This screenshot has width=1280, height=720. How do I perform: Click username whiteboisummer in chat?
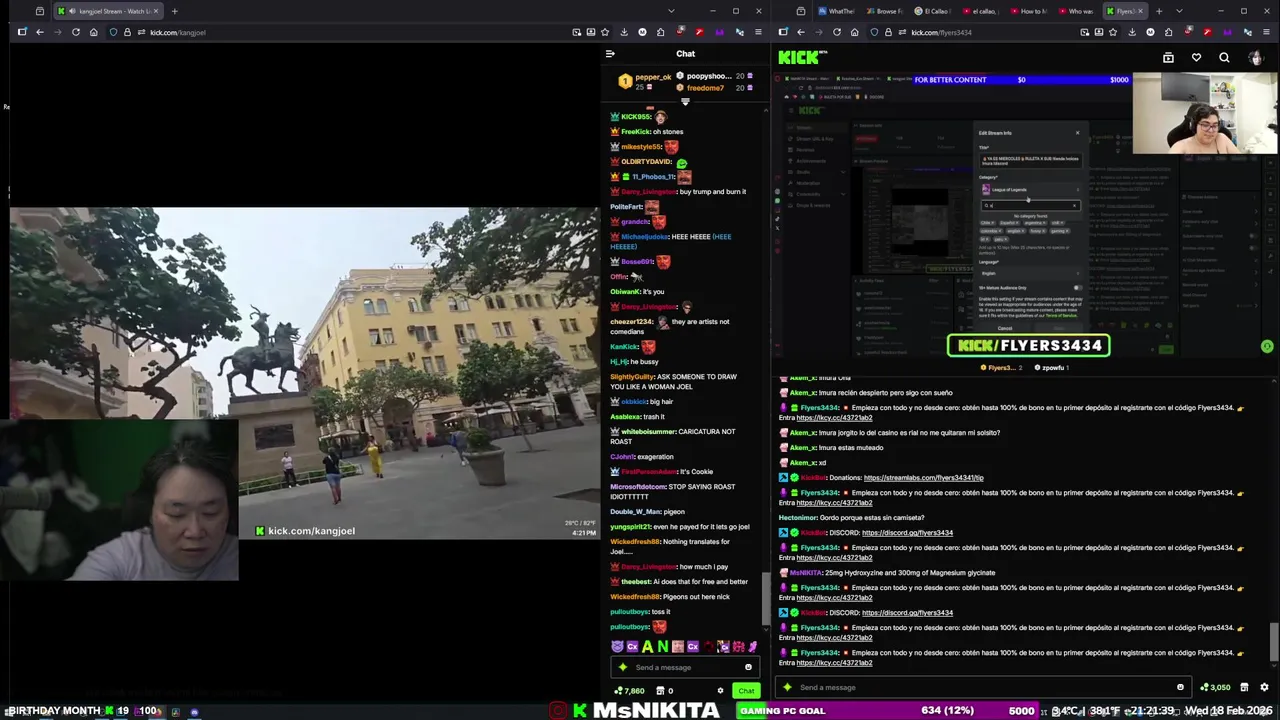point(648,431)
